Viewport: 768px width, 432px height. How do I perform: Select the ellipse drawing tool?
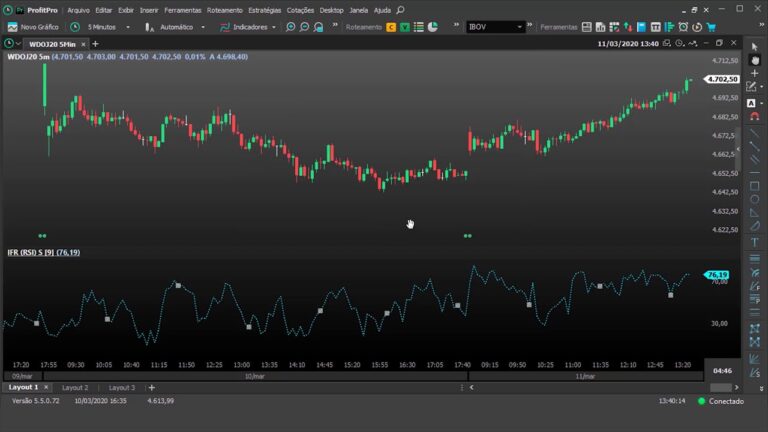(754, 200)
